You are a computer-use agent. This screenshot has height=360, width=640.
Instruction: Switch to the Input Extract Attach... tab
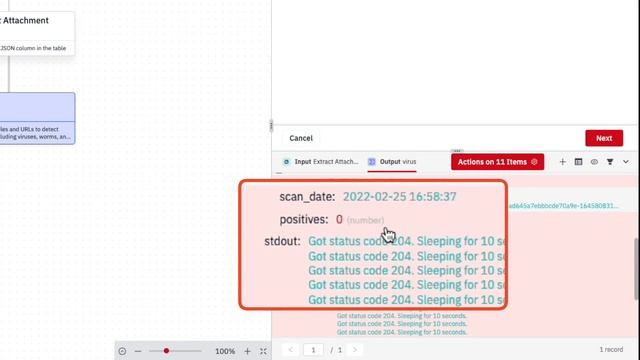pyautogui.click(x=320, y=162)
